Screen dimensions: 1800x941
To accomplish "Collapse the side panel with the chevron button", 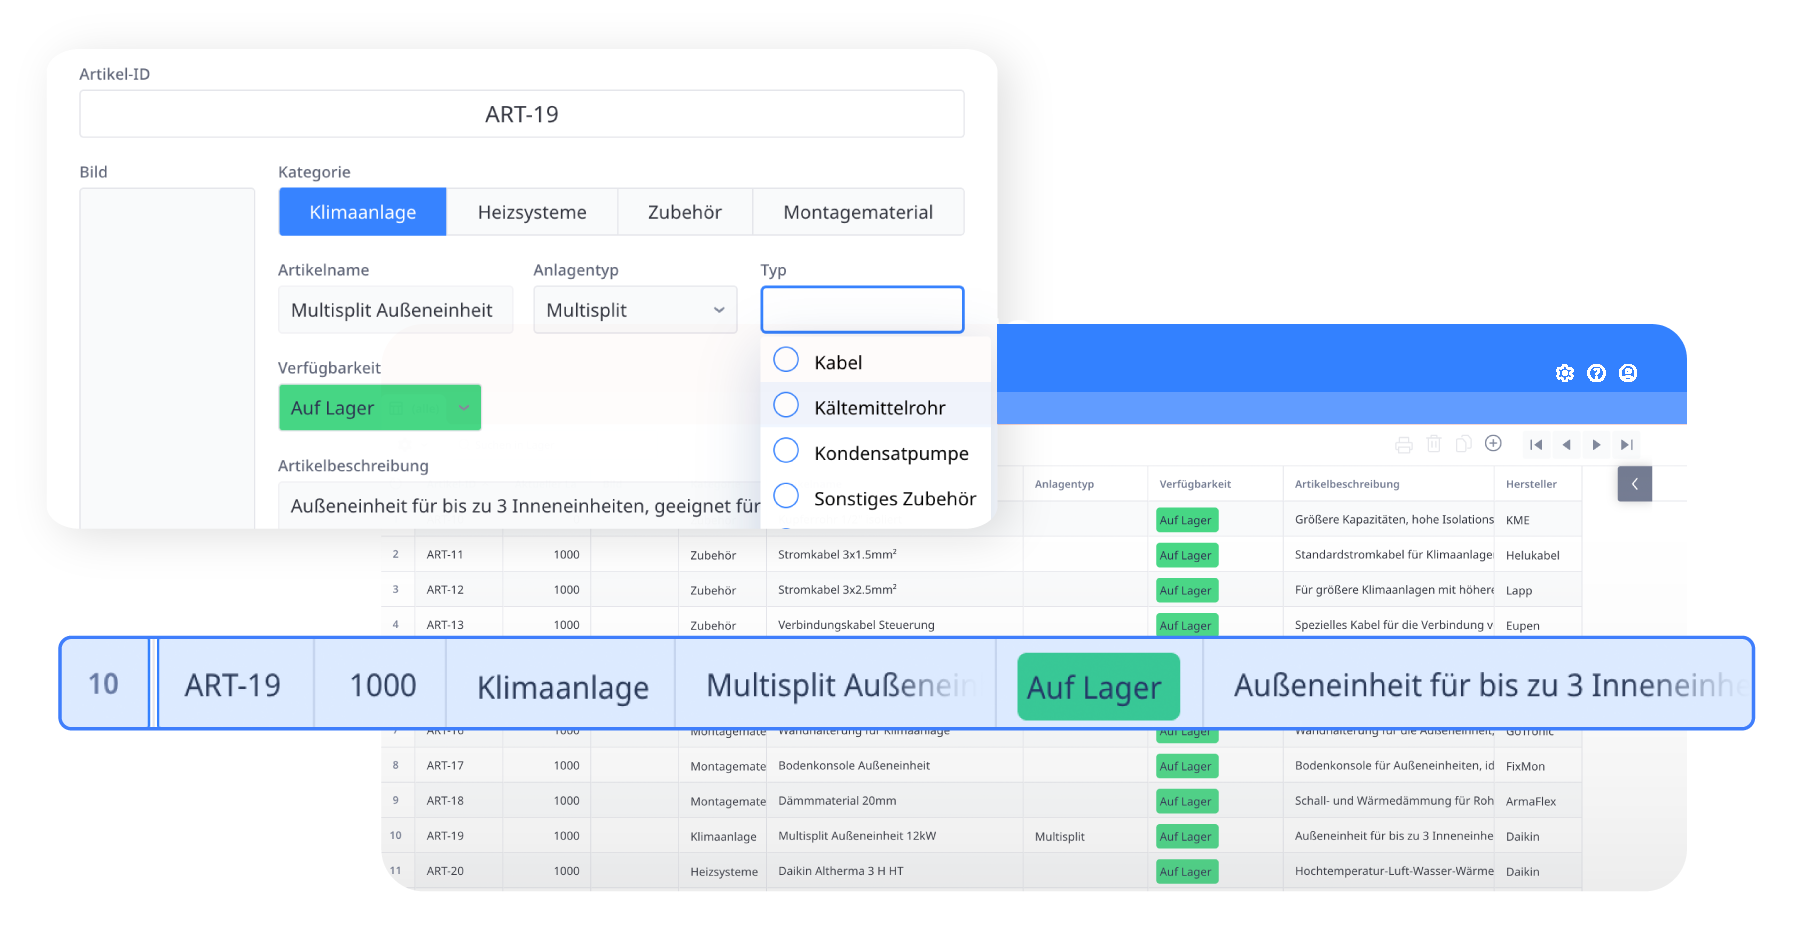I will point(1634,483).
